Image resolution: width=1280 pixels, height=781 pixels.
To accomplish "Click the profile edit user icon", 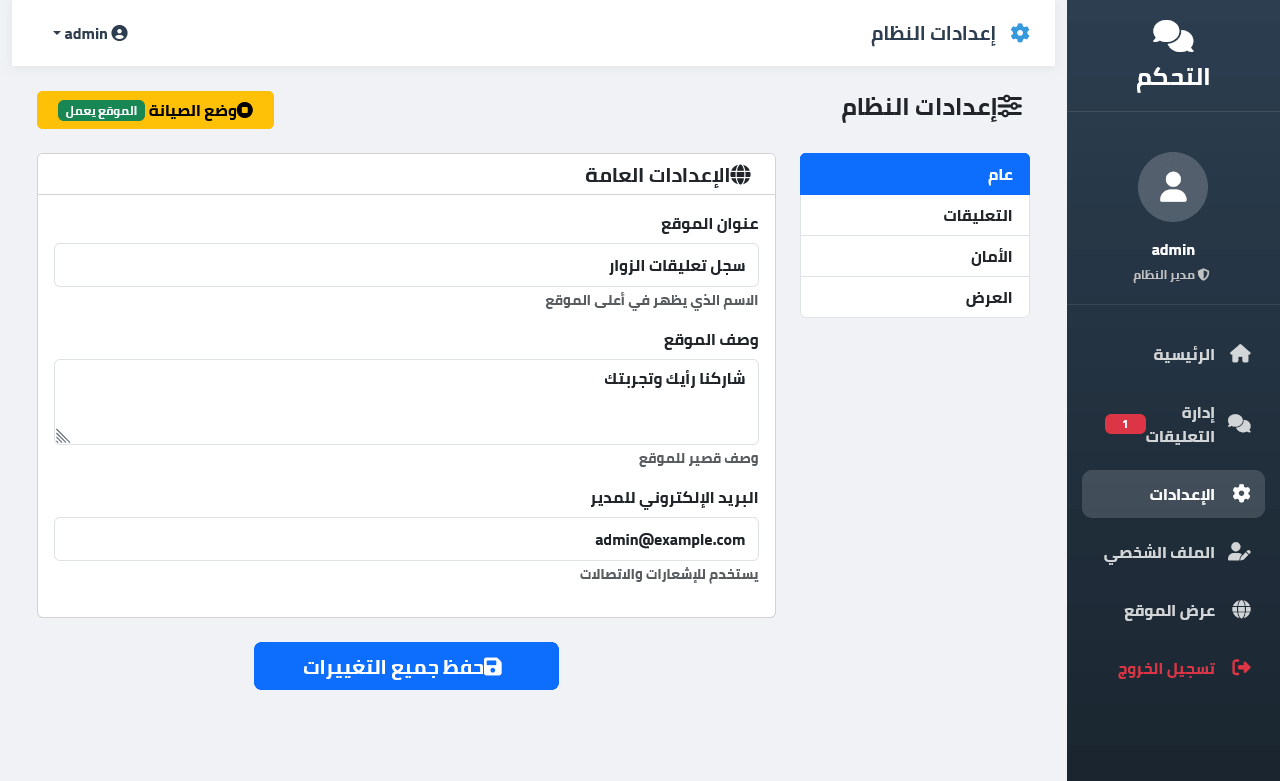I will coord(1239,552).
